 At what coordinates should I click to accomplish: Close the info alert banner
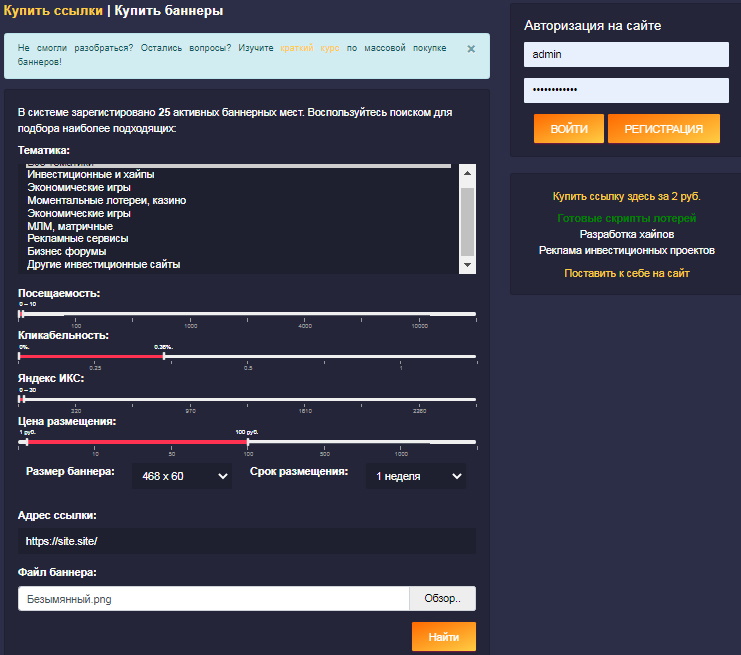click(471, 48)
